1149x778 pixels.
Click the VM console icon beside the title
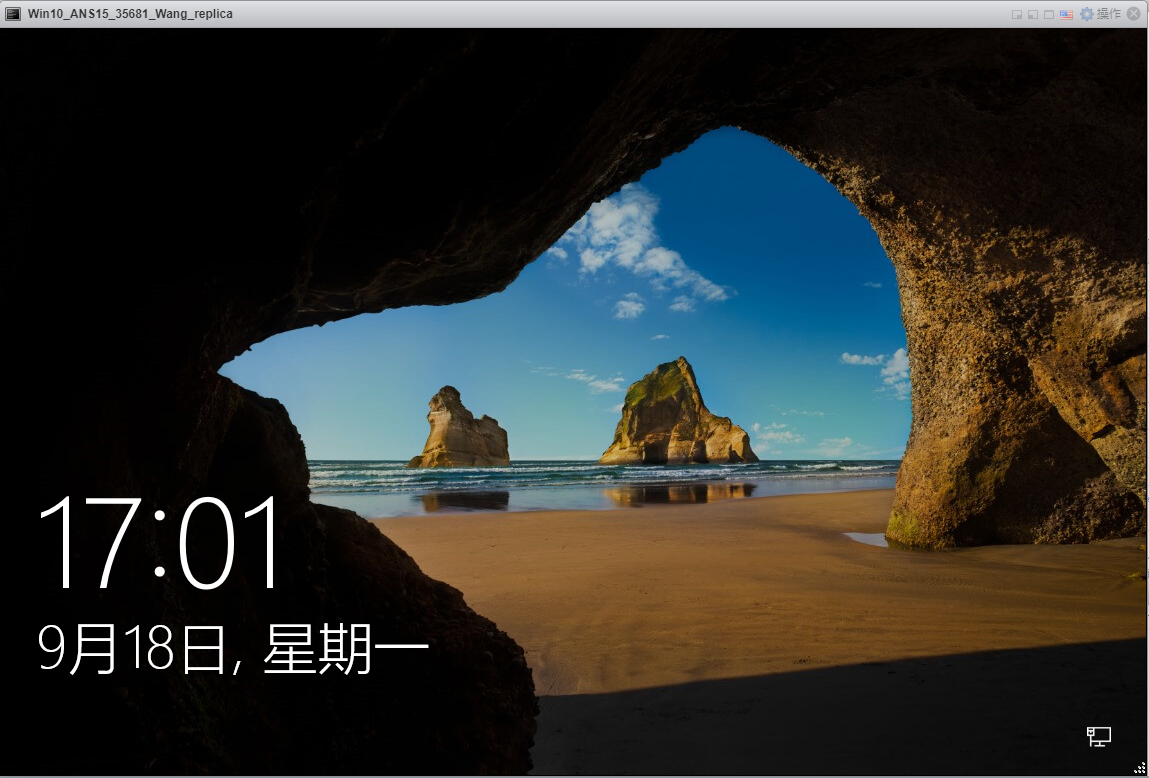pyautogui.click(x=12, y=14)
